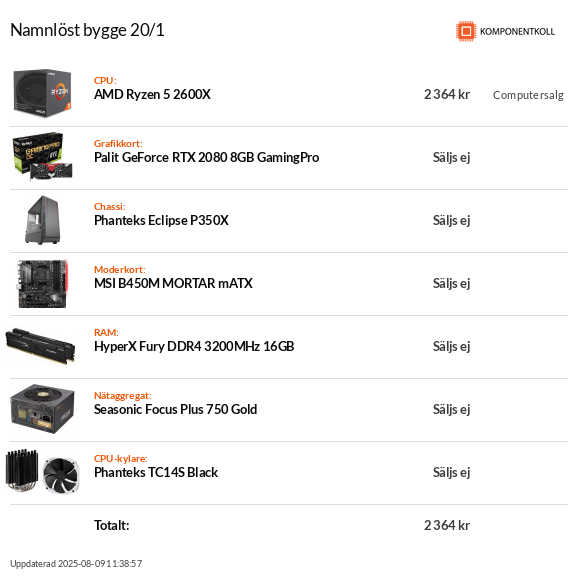Visit the Computersalg store link

click(x=528, y=95)
